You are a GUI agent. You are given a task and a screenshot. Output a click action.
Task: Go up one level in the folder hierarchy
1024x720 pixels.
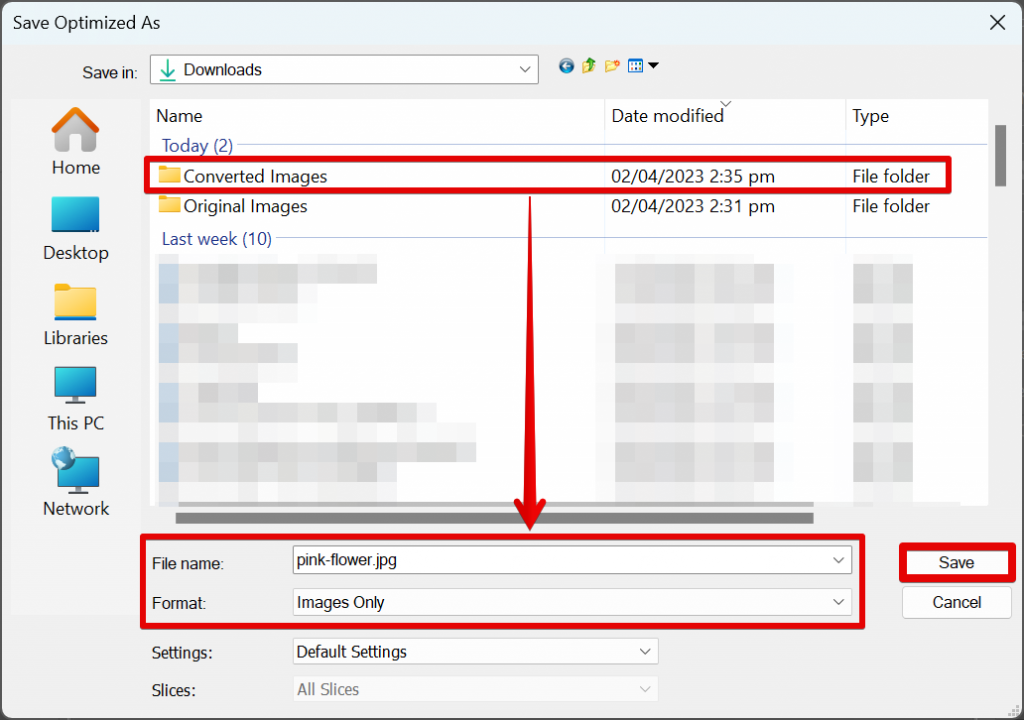pyautogui.click(x=588, y=66)
